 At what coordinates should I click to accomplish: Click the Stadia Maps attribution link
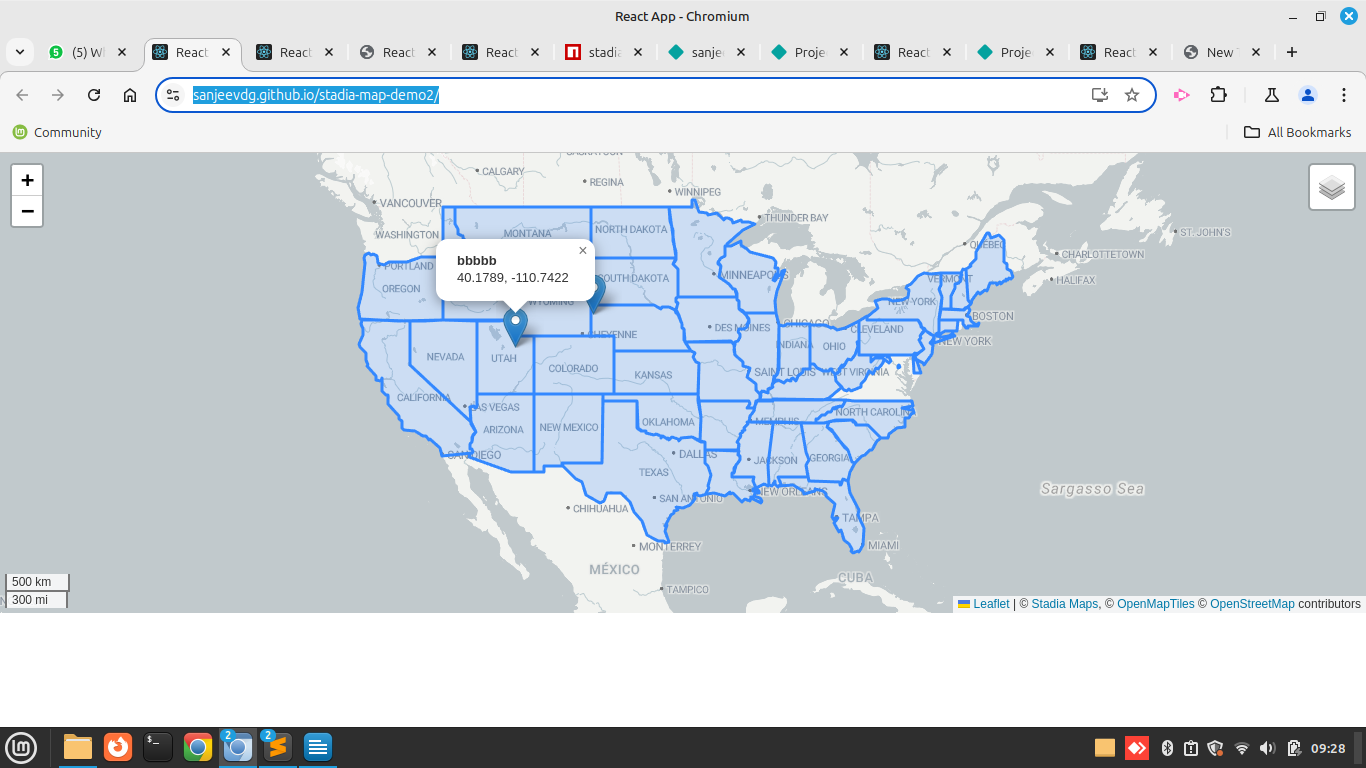coord(1064,604)
